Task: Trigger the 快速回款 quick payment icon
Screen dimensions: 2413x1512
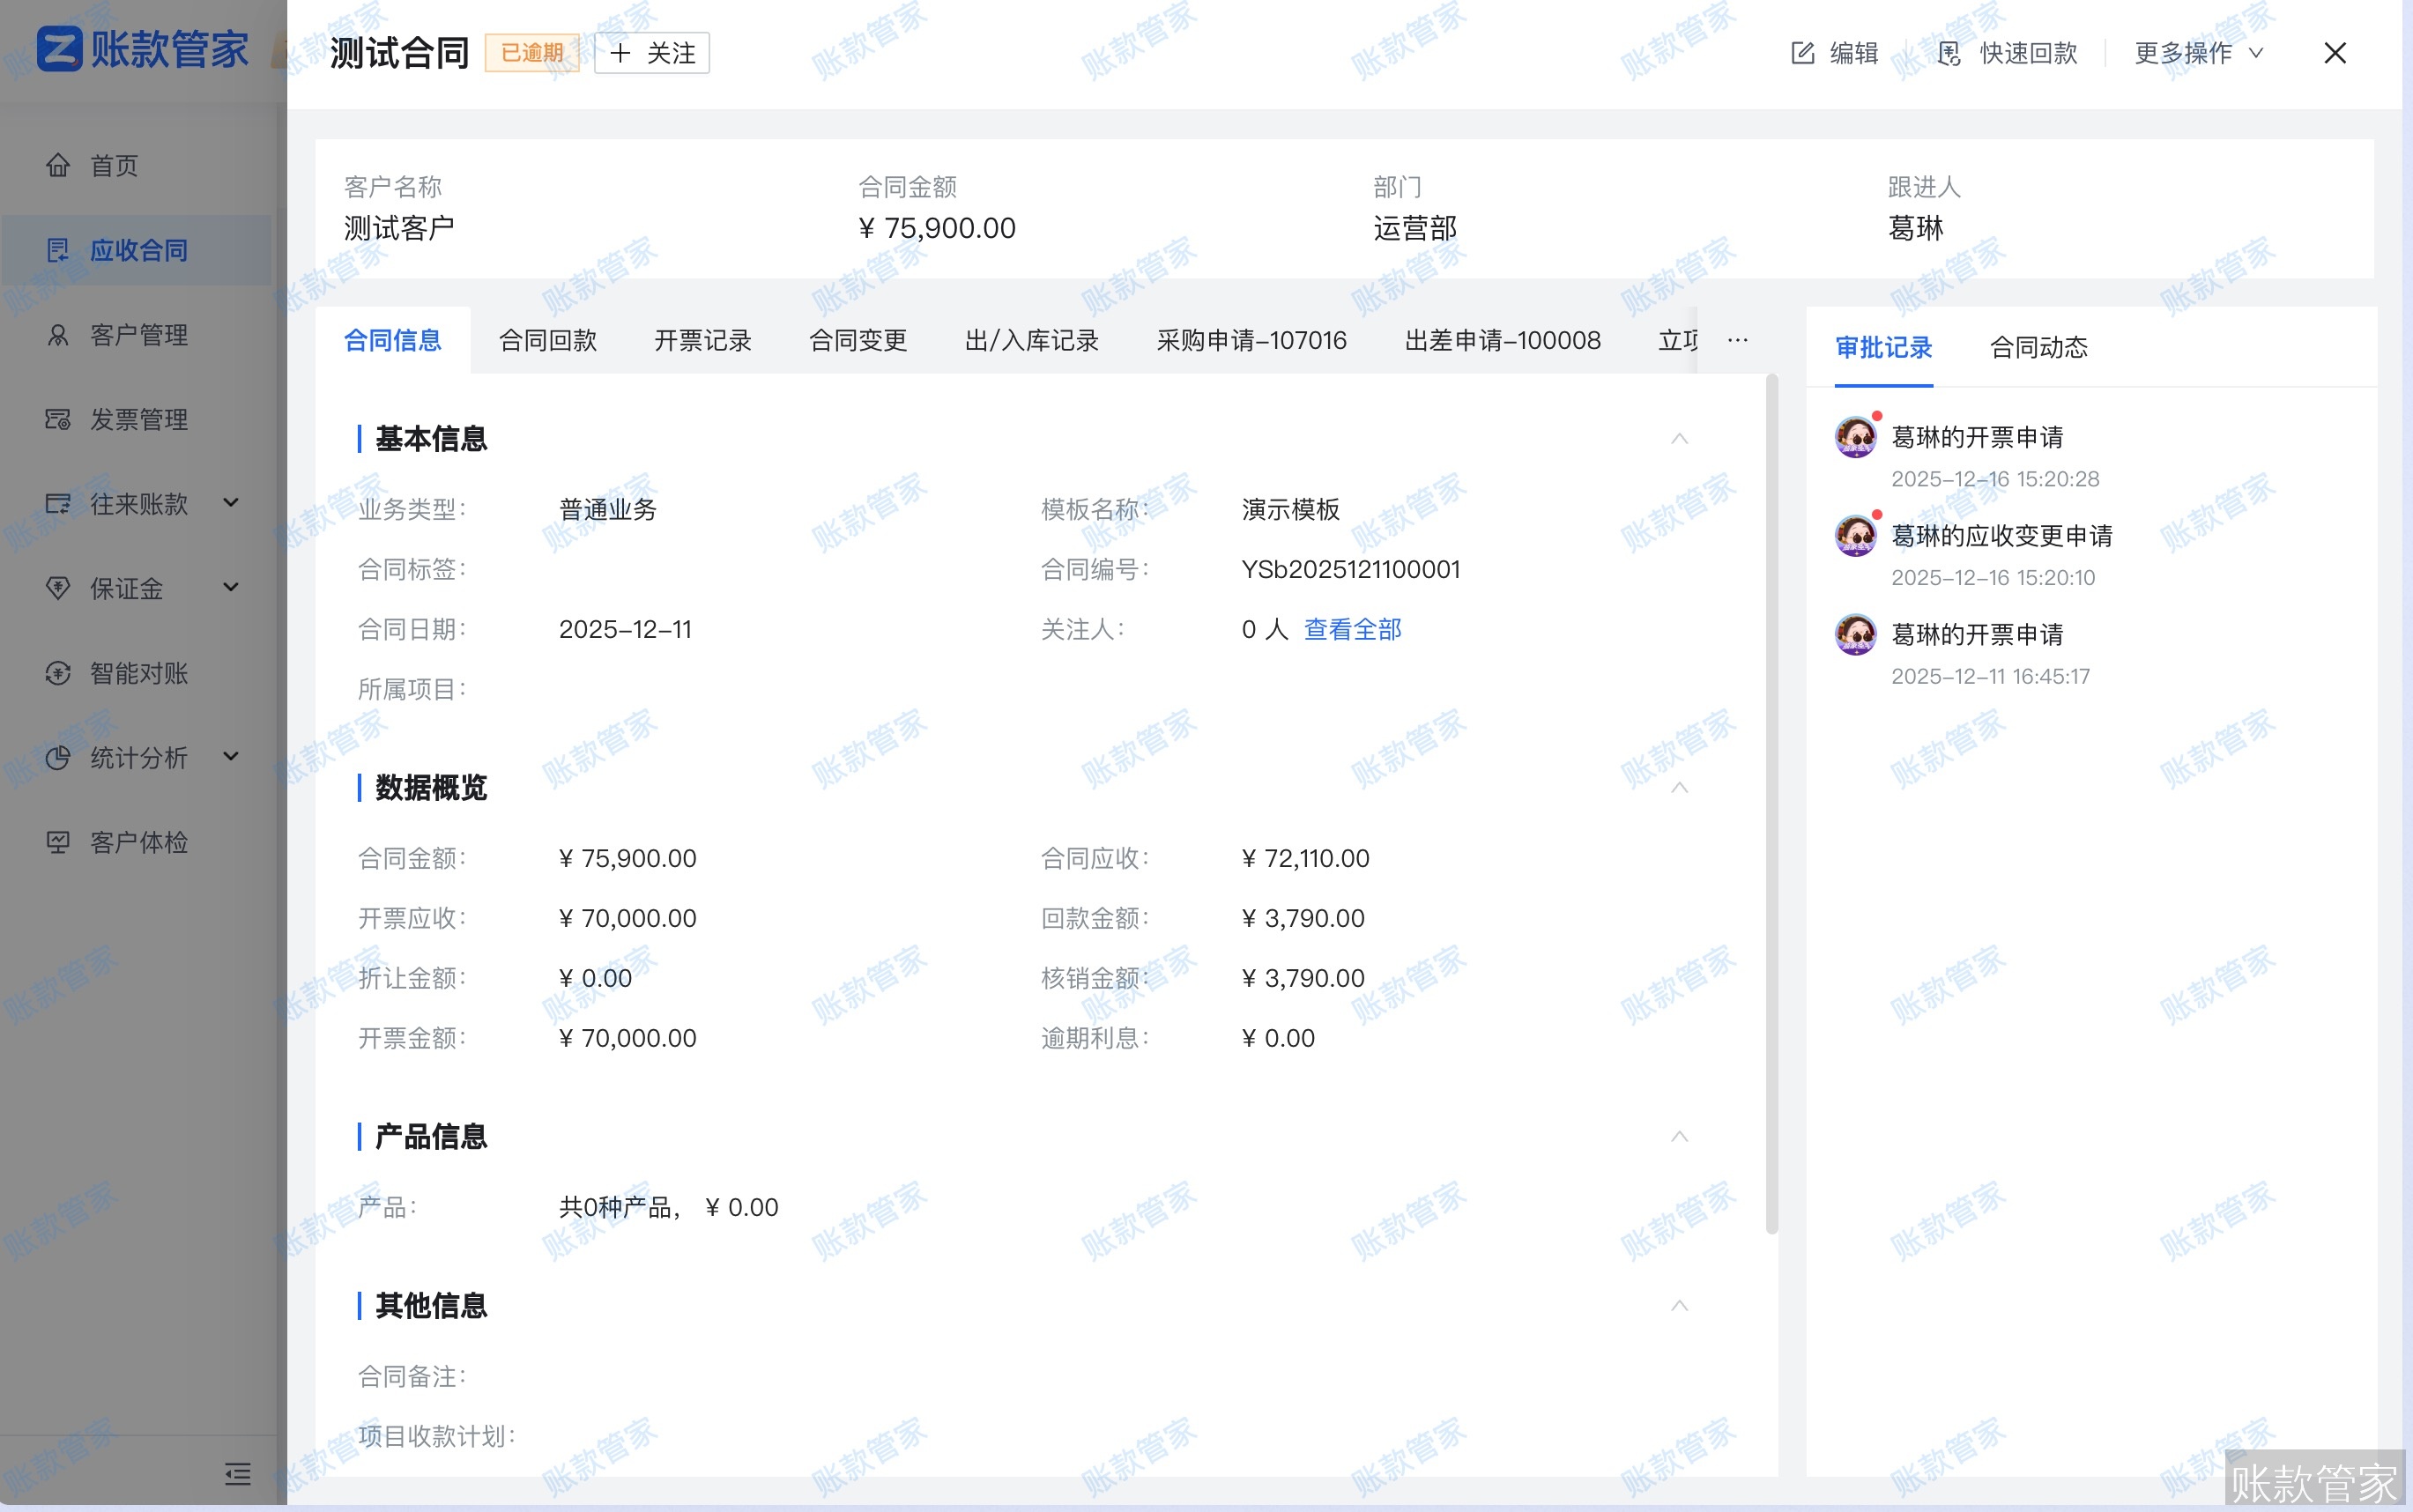Action: click(1949, 53)
